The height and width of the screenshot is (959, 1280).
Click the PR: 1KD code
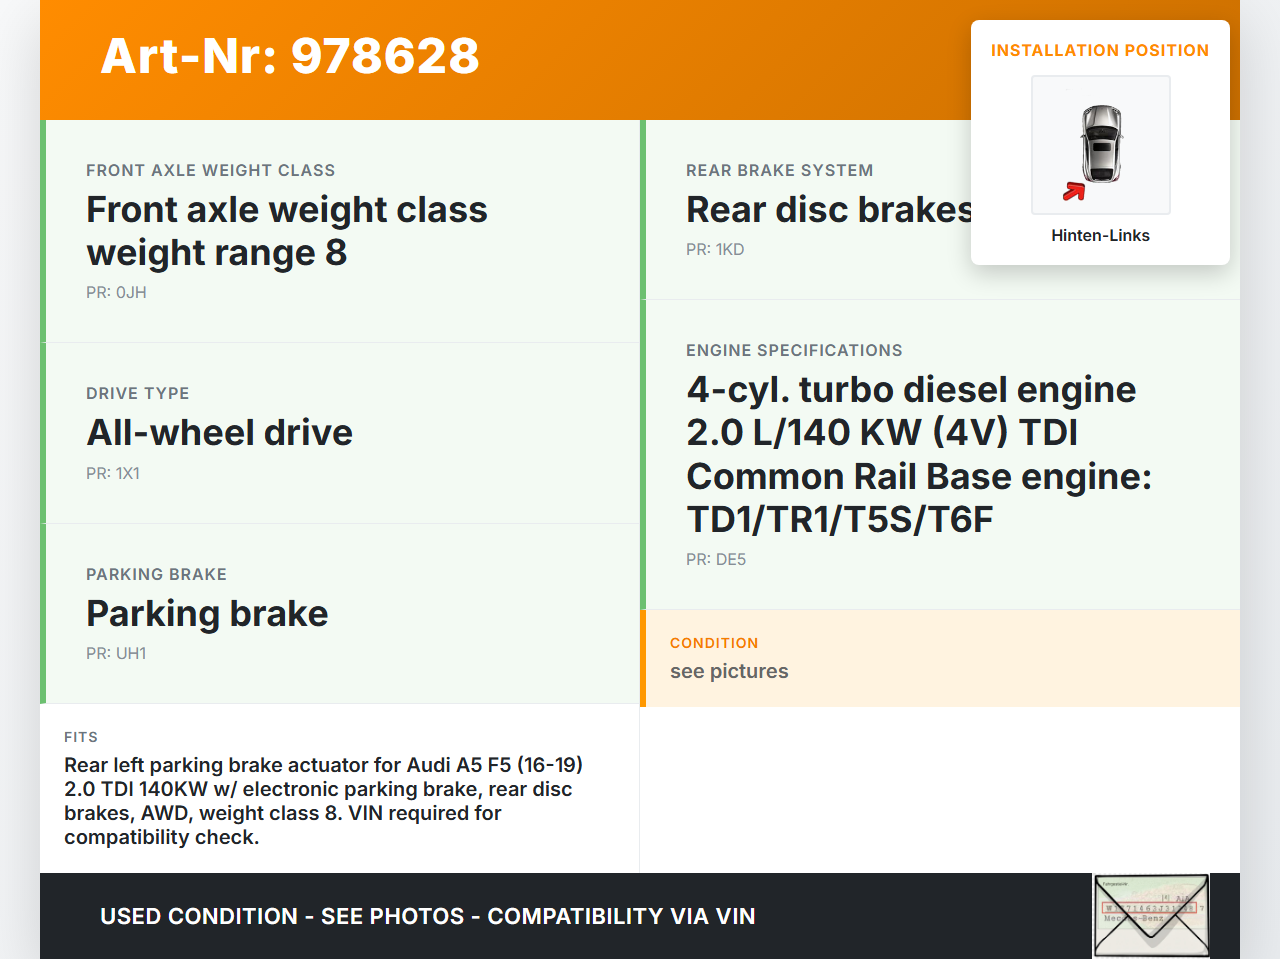pos(715,249)
